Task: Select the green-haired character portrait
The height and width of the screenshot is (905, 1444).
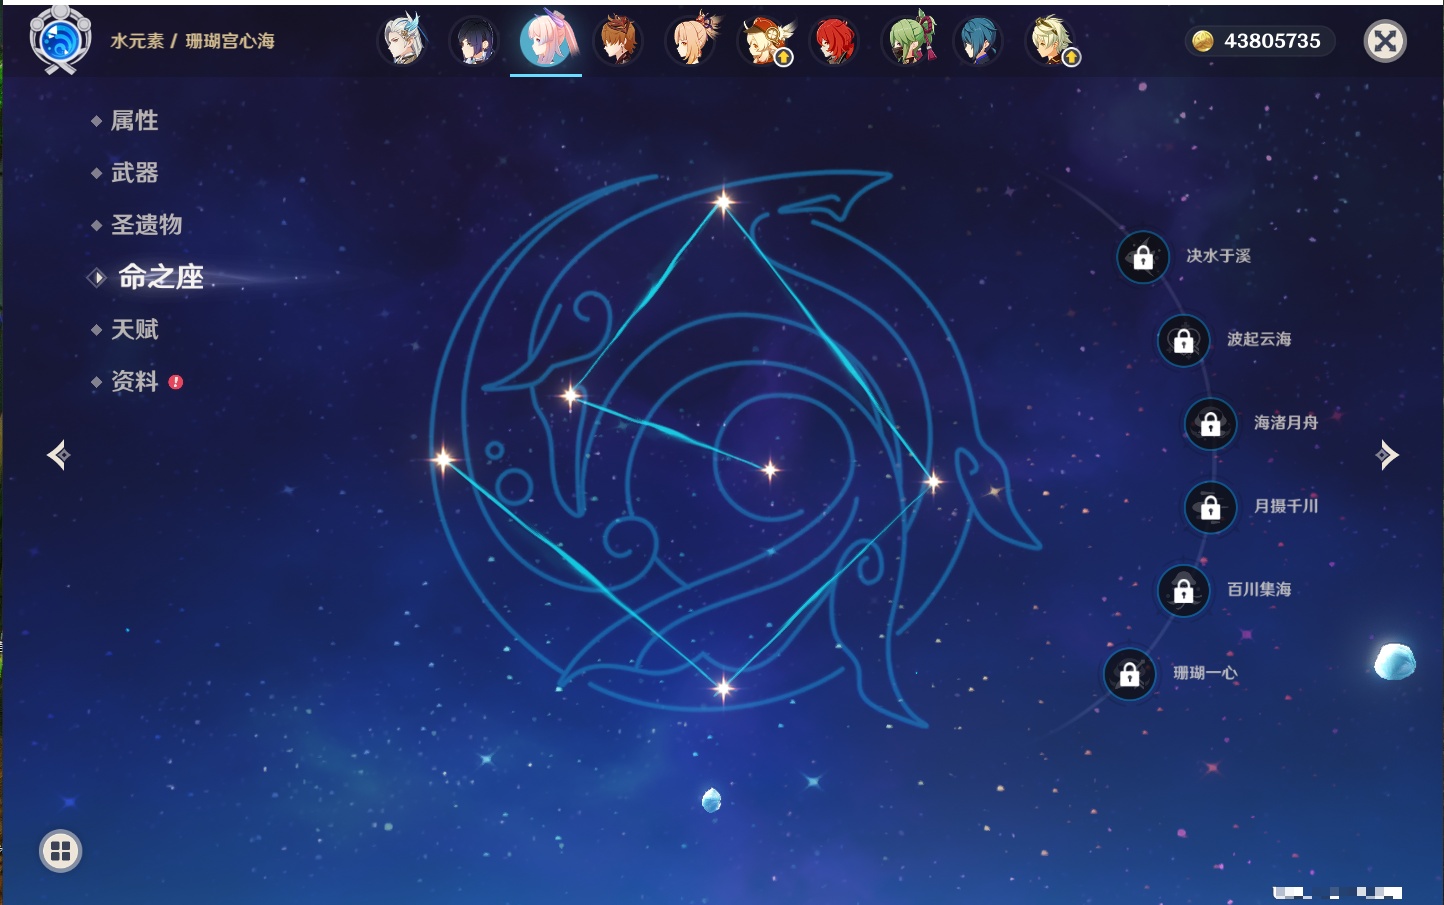Action: pyautogui.click(x=909, y=41)
